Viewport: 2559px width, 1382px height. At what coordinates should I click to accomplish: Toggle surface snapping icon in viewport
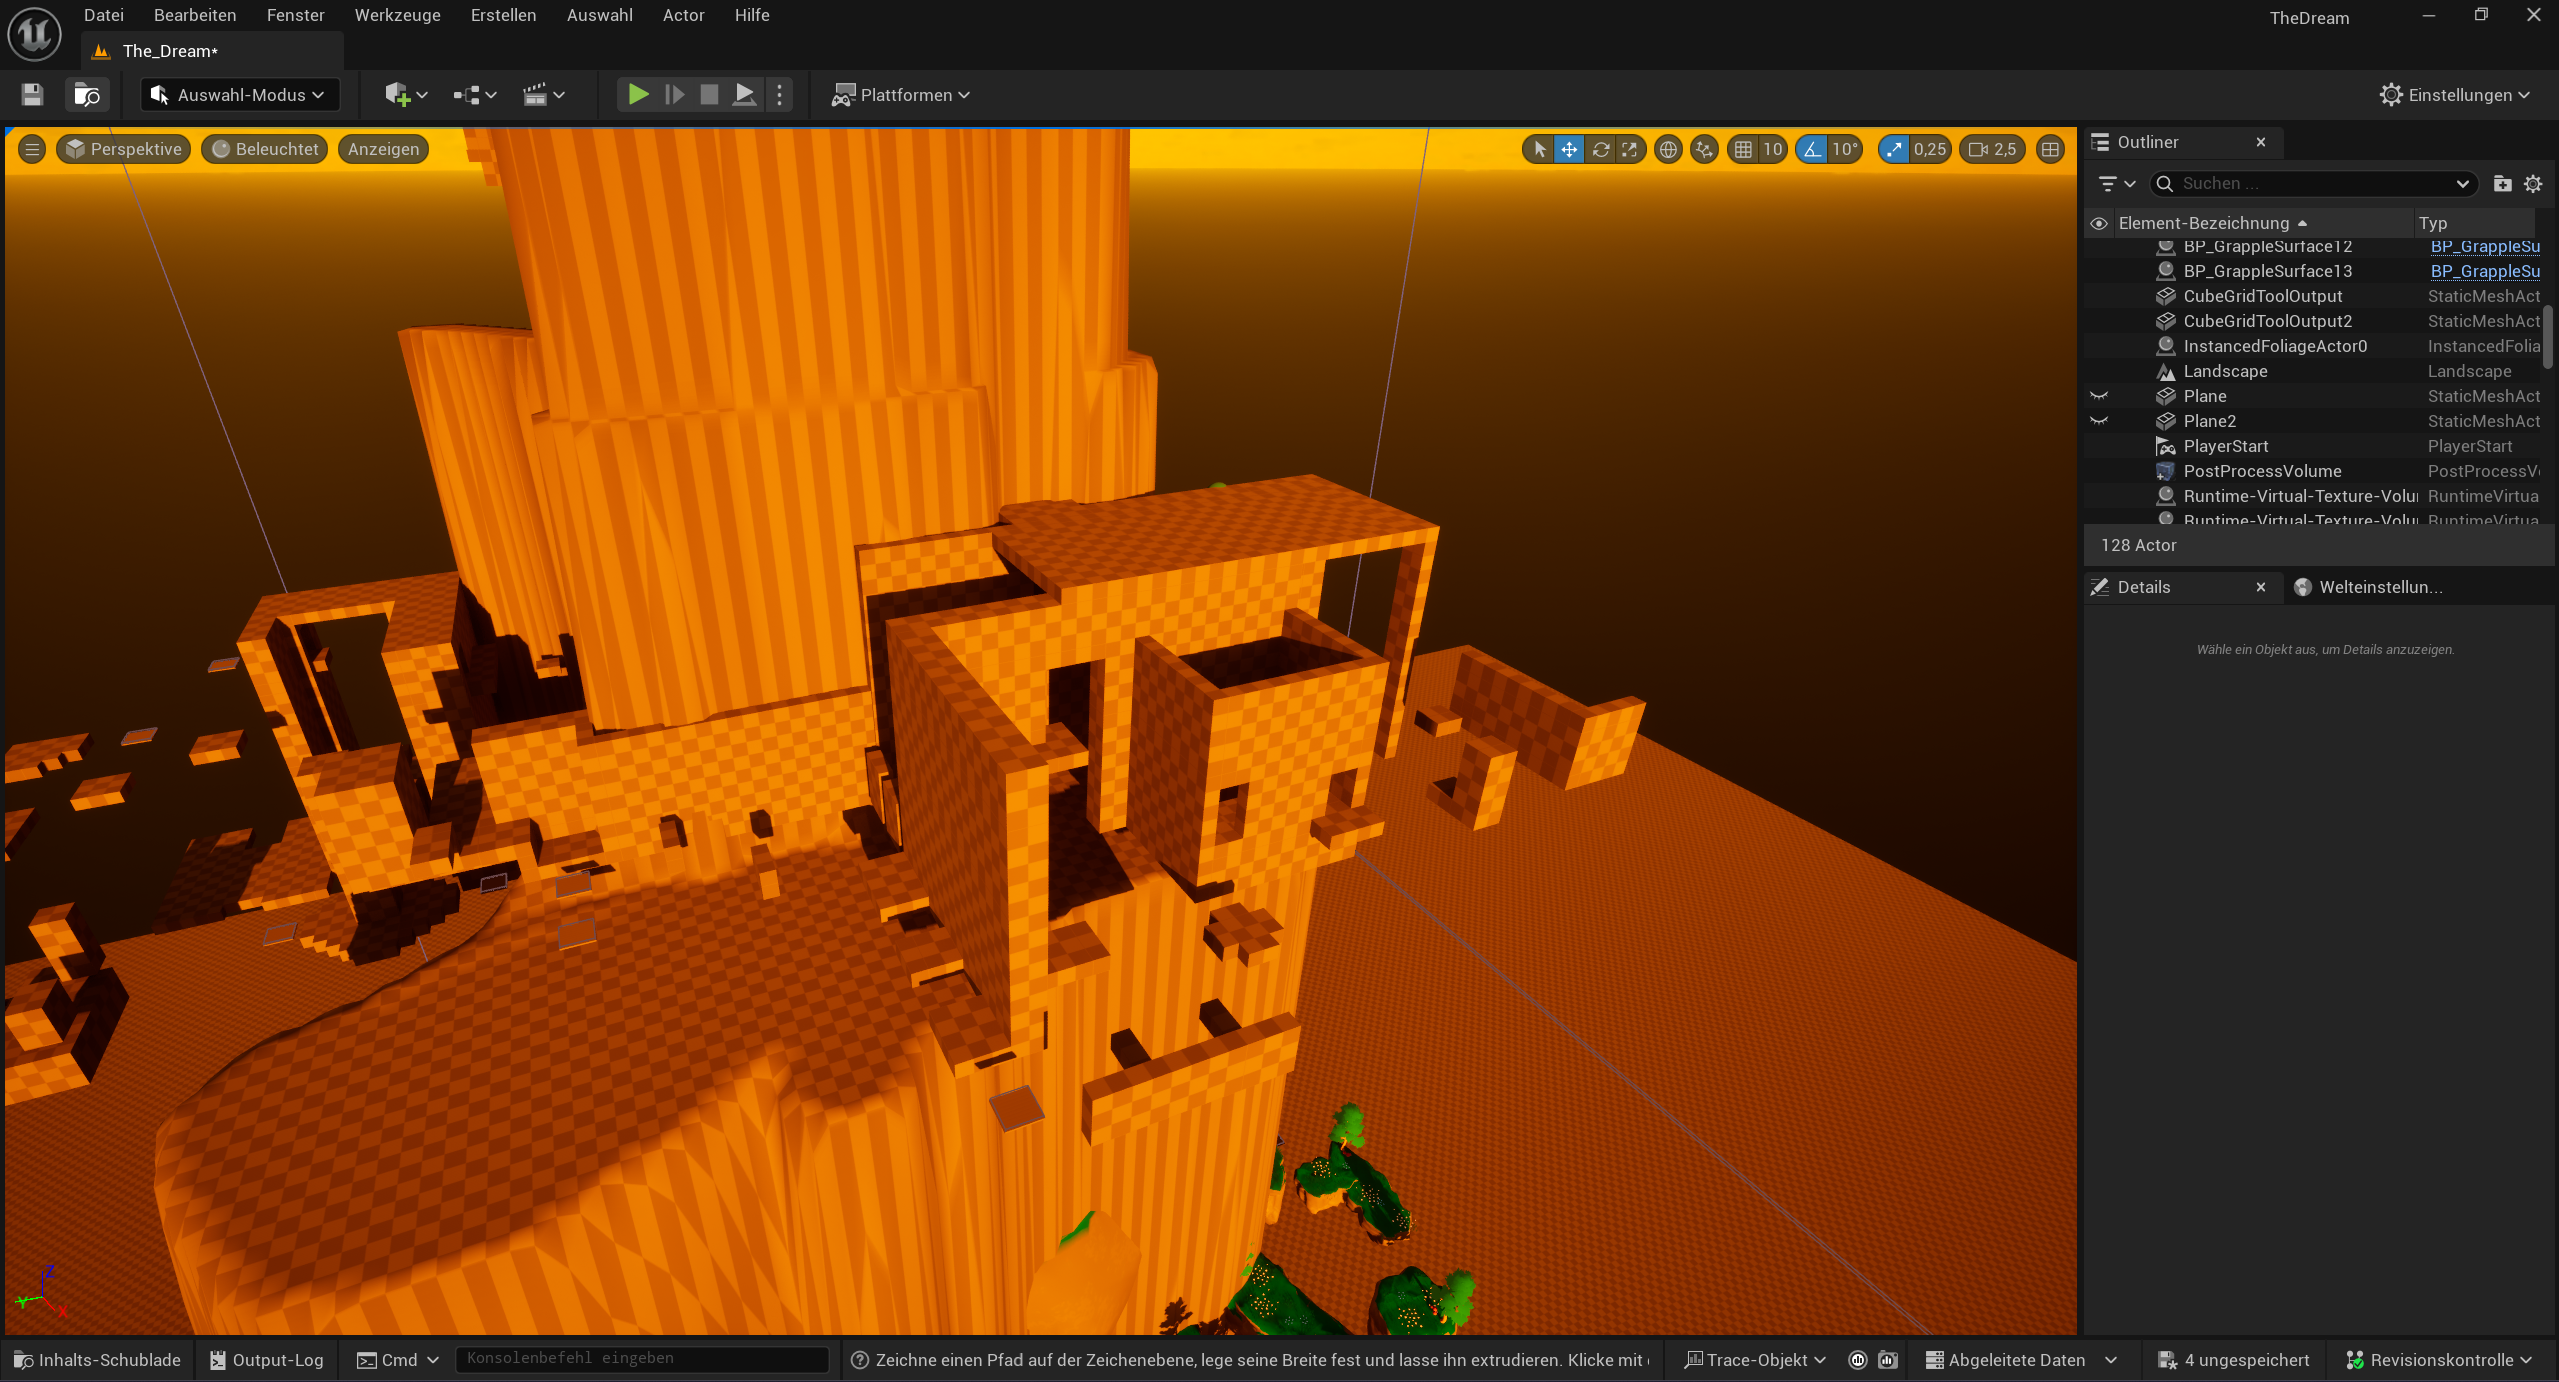click(1705, 150)
